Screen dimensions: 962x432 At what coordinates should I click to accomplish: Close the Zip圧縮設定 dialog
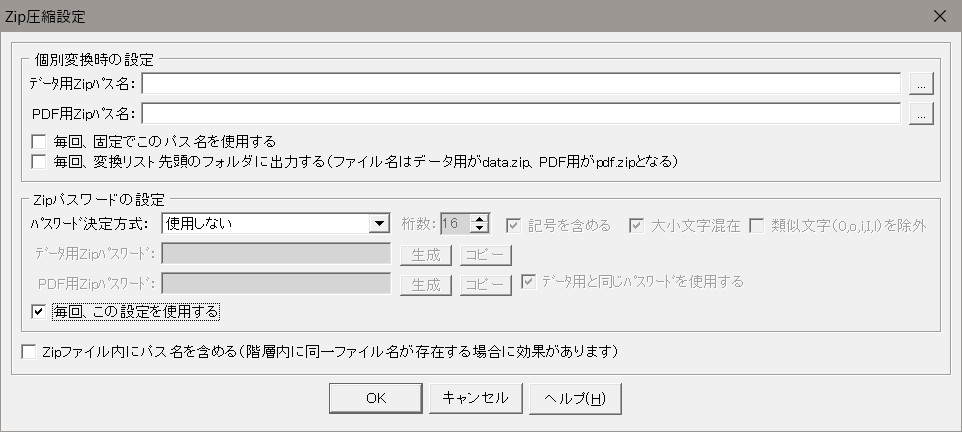[938, 15]
